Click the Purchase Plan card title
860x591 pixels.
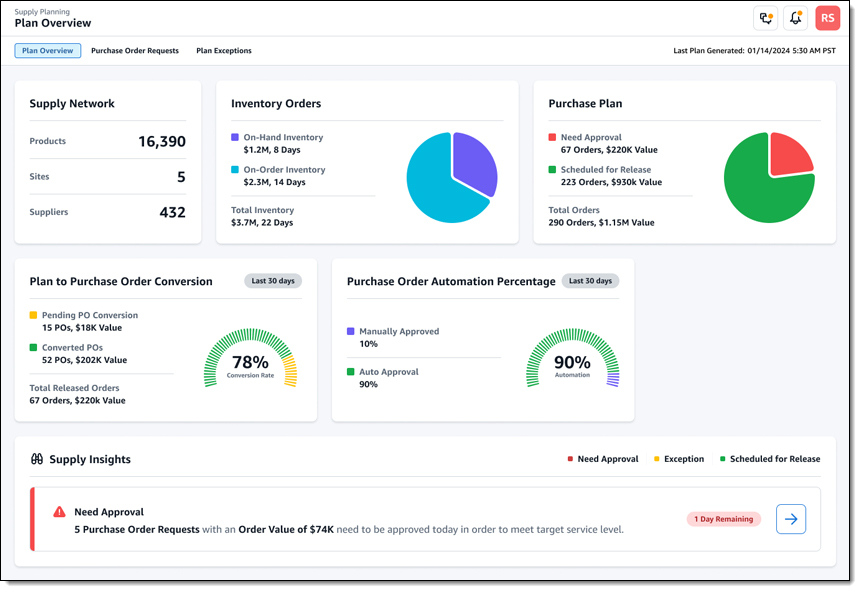pos(585,104)
